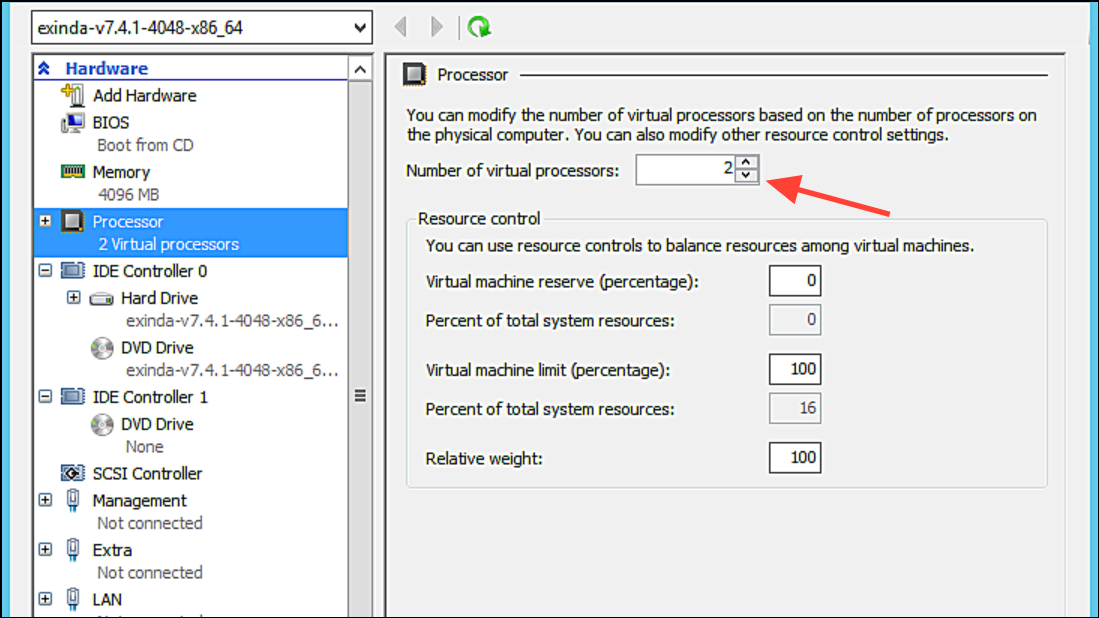Click the '2 Virtual processors' text
The width and height of the screenshot is (1099, 618).
point(168,245)
